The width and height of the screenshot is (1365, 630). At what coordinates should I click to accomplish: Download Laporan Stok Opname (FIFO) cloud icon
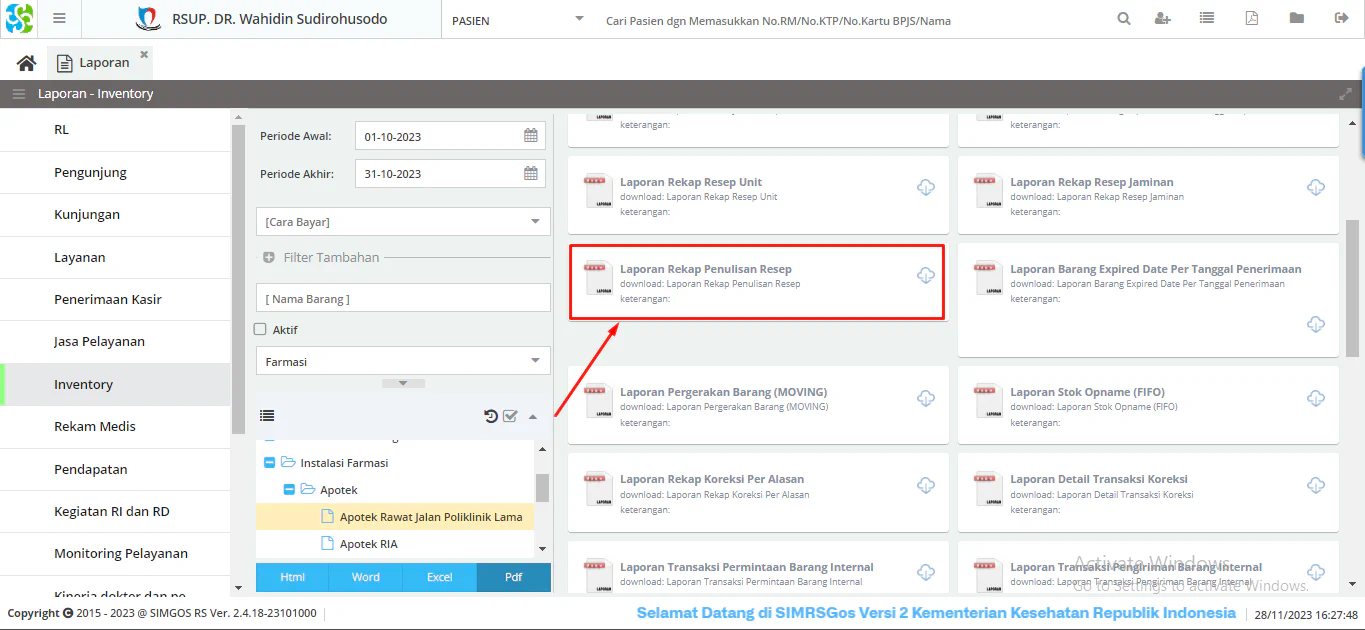tap(1316, 398)
